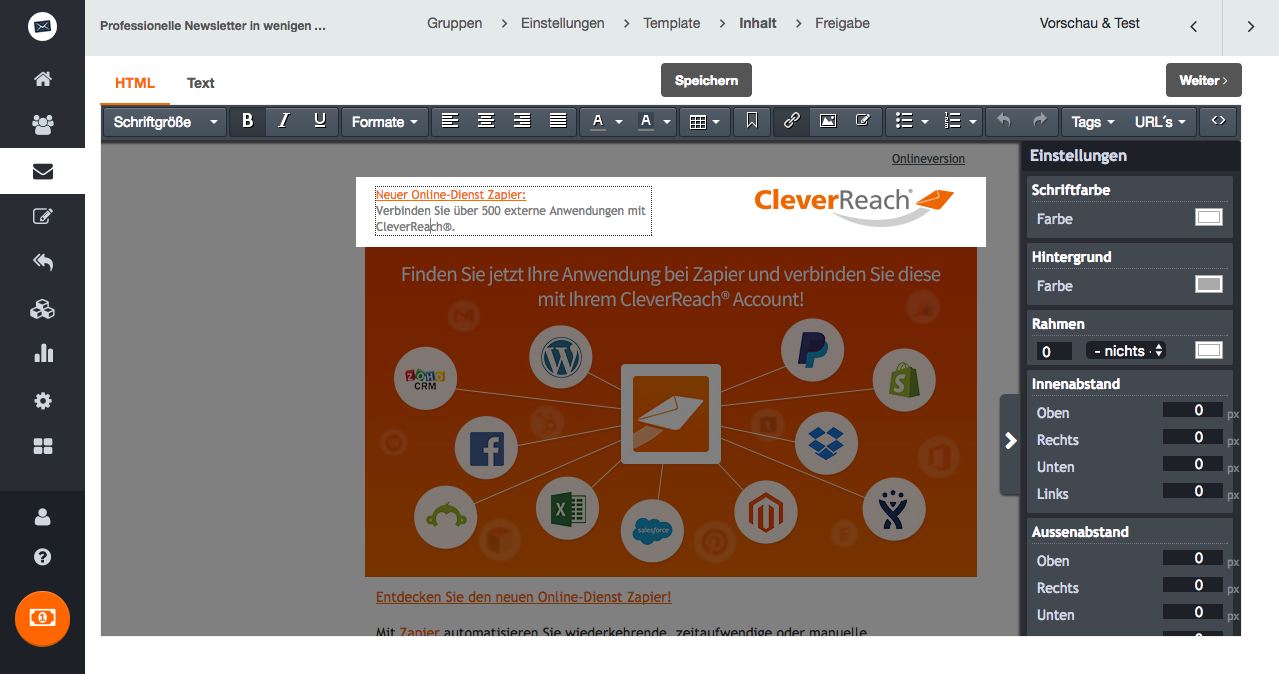The height and width of the screenshot is (674, 1279).
Task: Redo the last action
Action: (x=1040, y=121)
